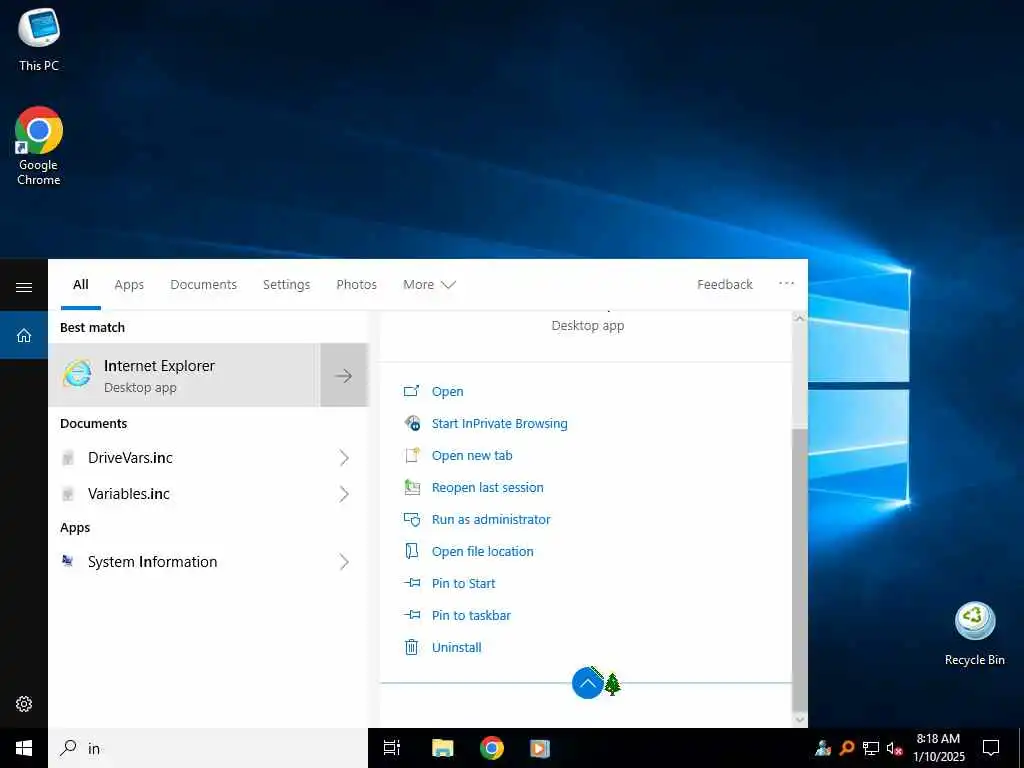This screenshot has width=1024, height=768.
Task: Collapse the actions list with up chevron
Action: tap(587, 683)
